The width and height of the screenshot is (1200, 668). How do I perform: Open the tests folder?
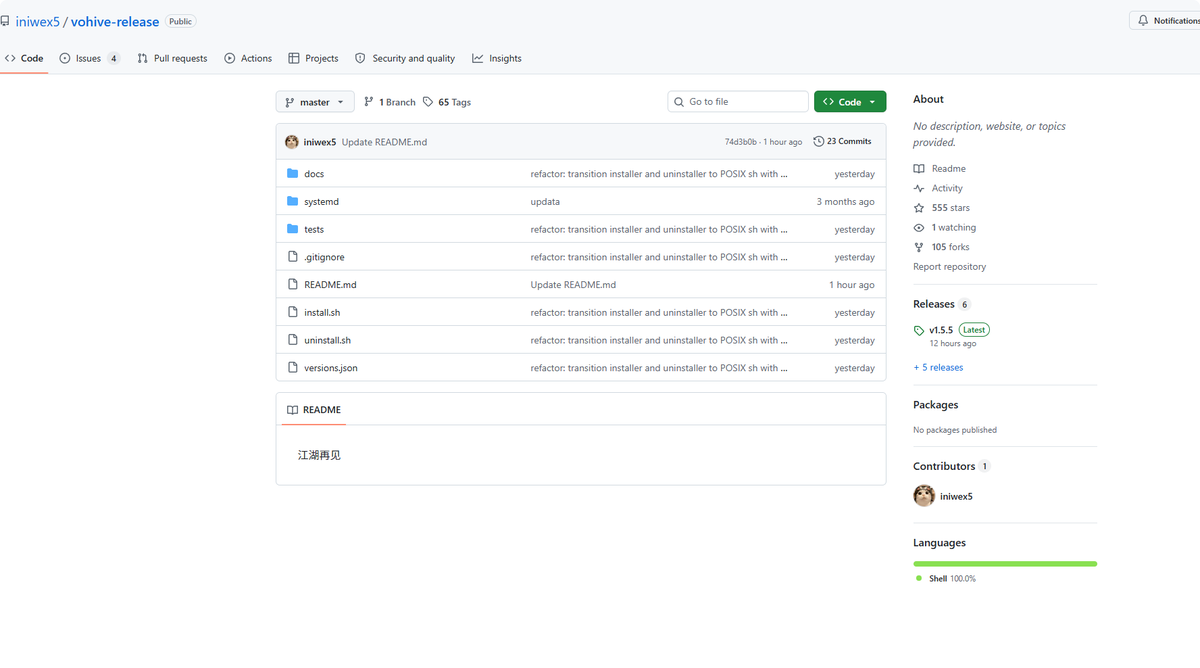pos(314,230)
